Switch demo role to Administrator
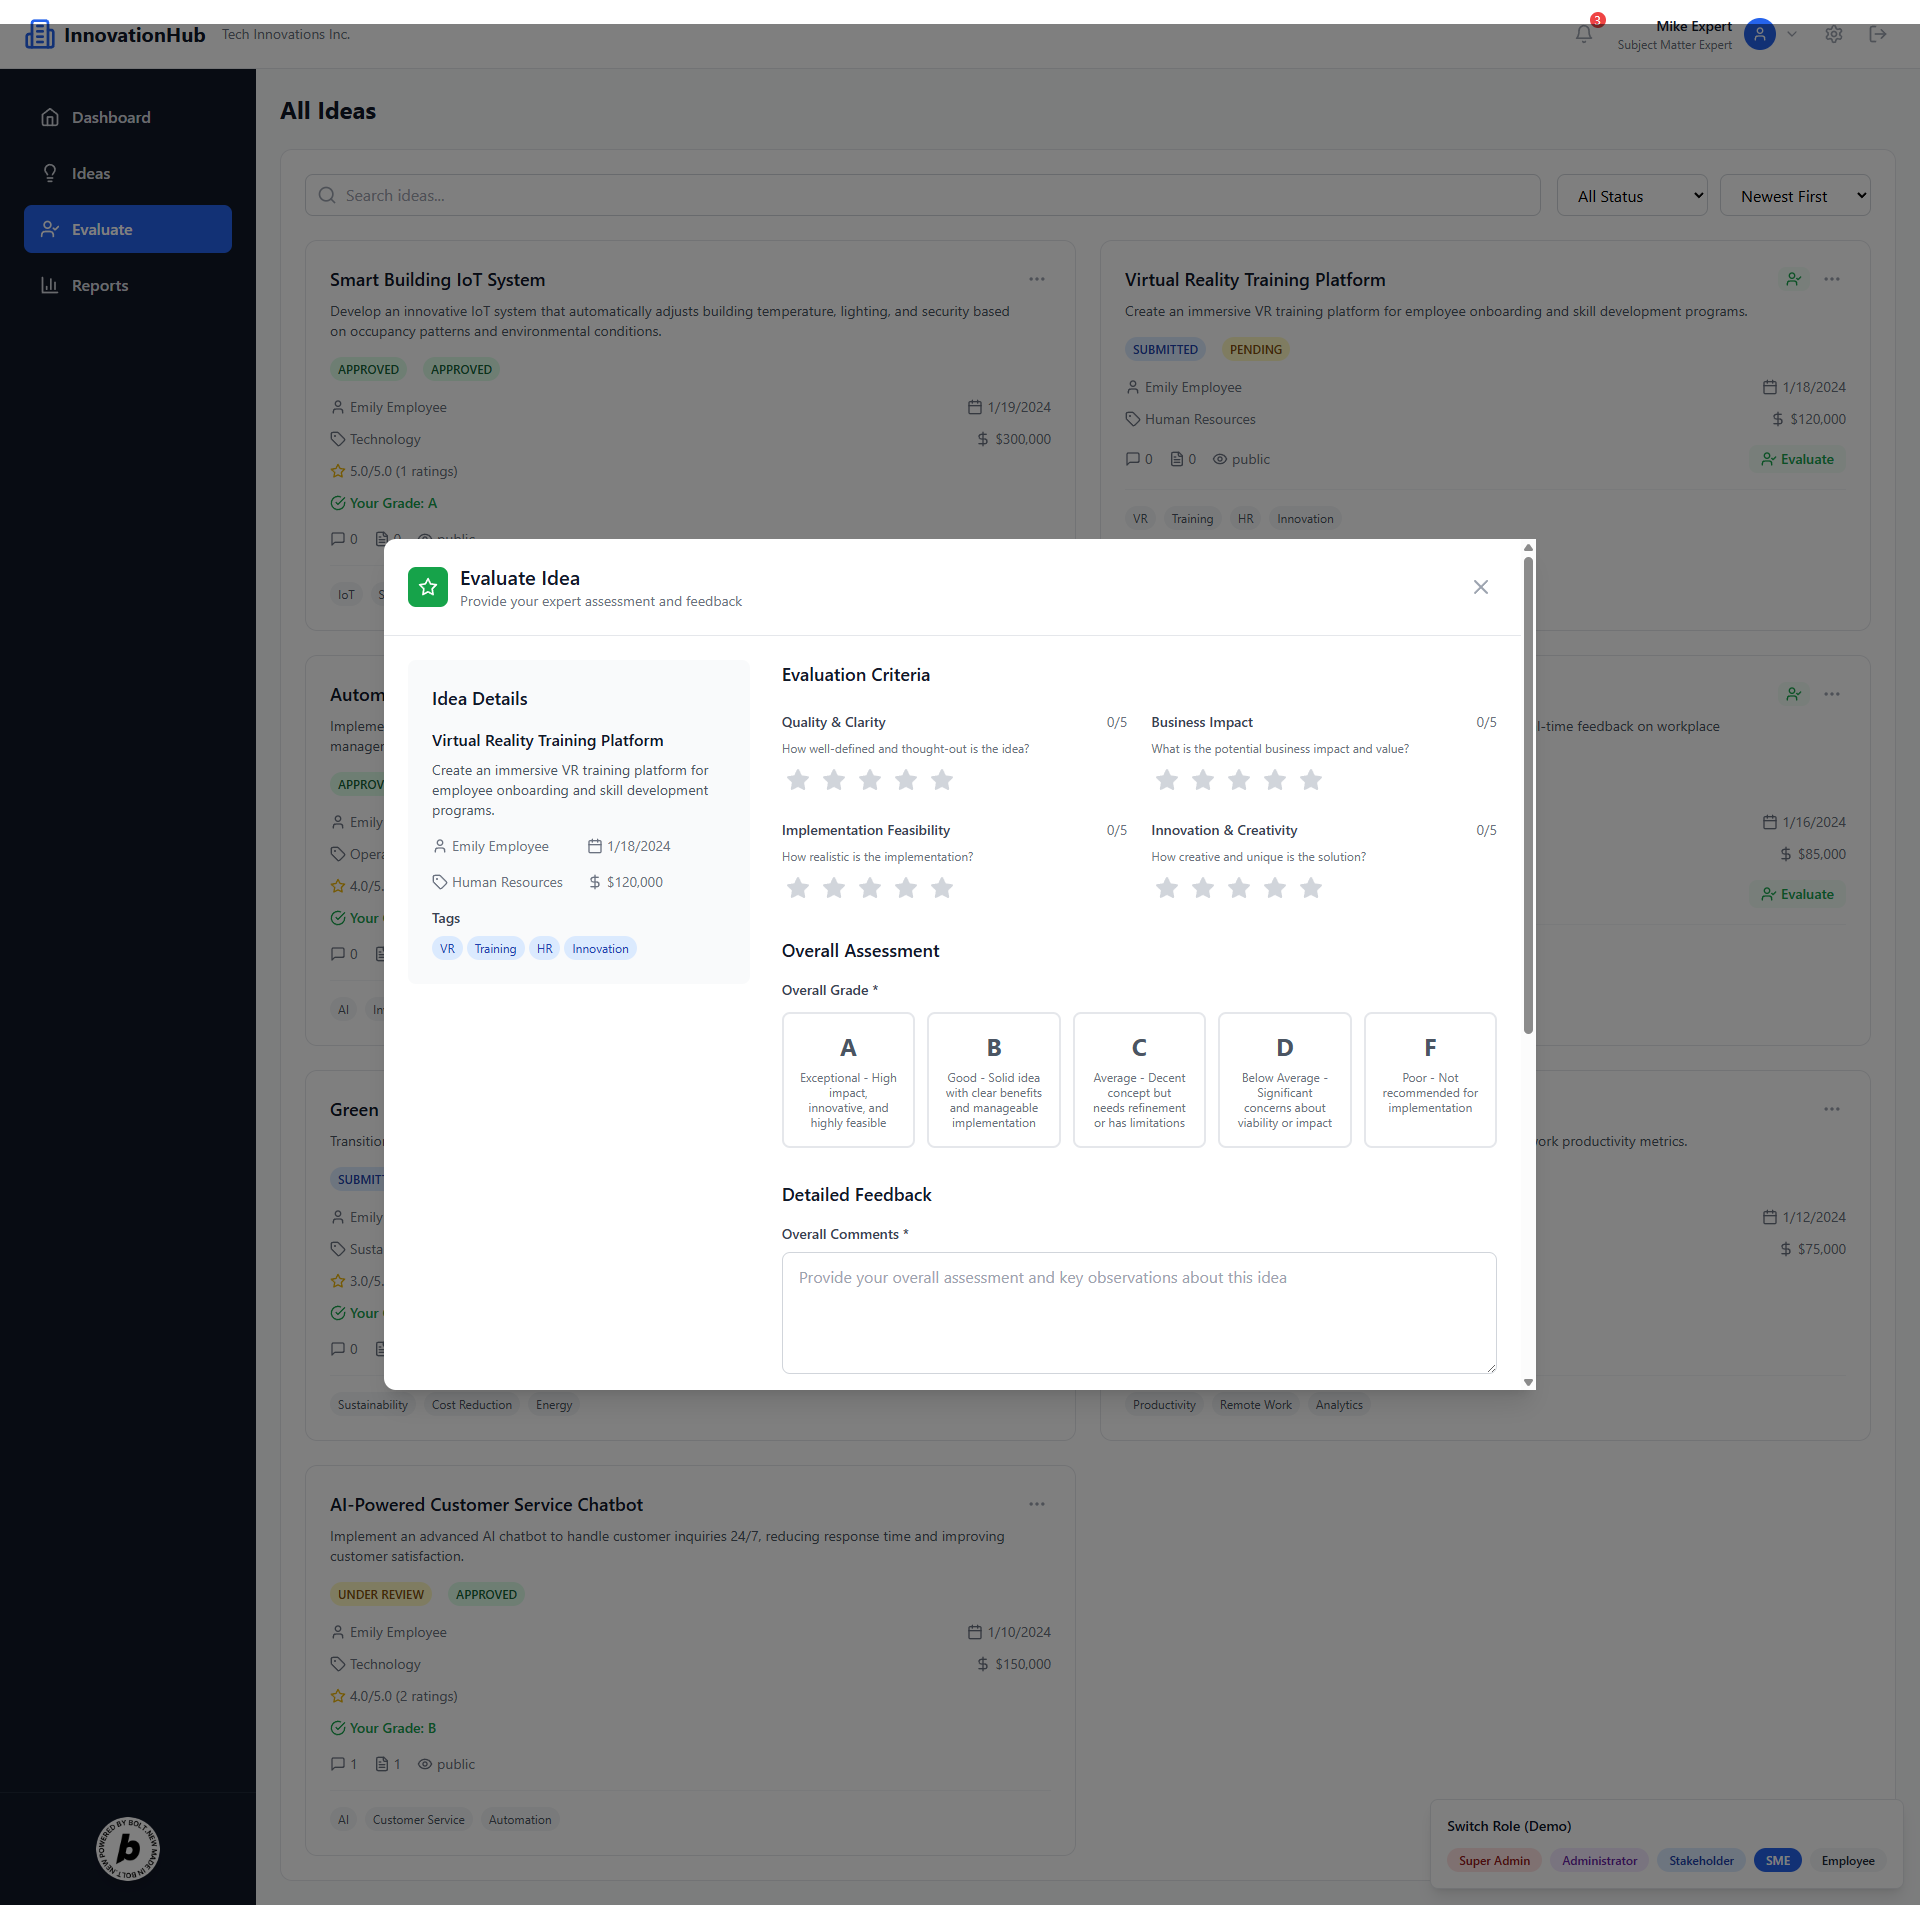1920x1905 pixels. [x=1599, y=1861]
